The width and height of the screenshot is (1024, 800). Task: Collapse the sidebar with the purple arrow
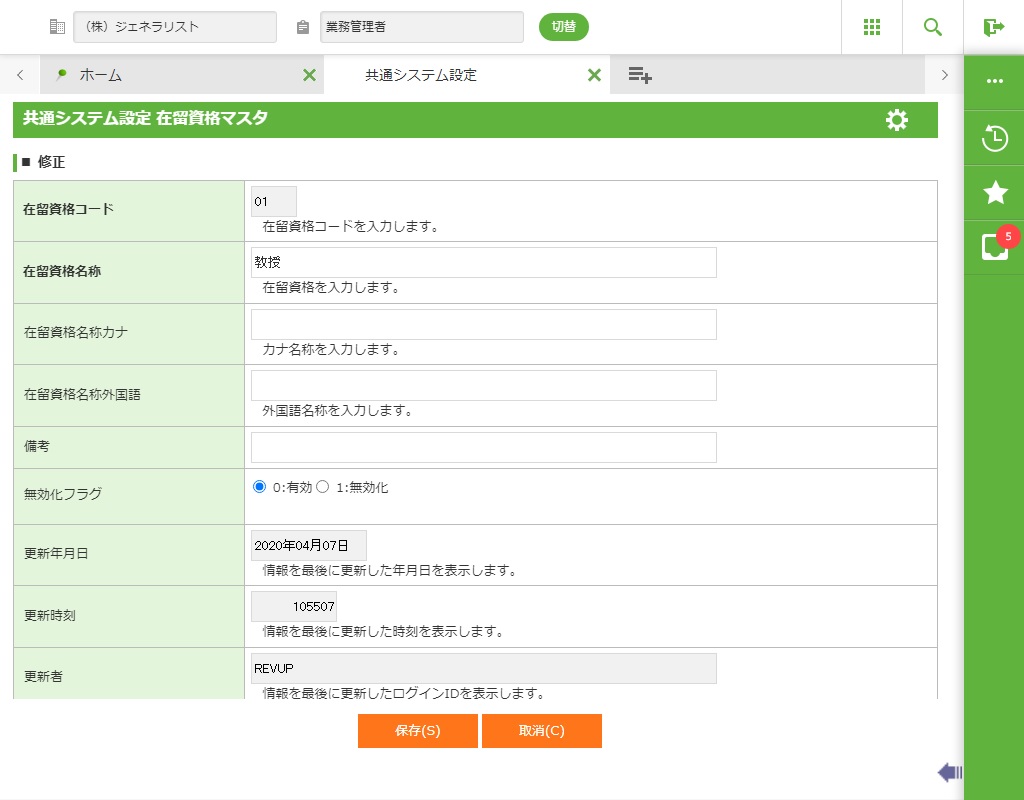click(949, 772)
